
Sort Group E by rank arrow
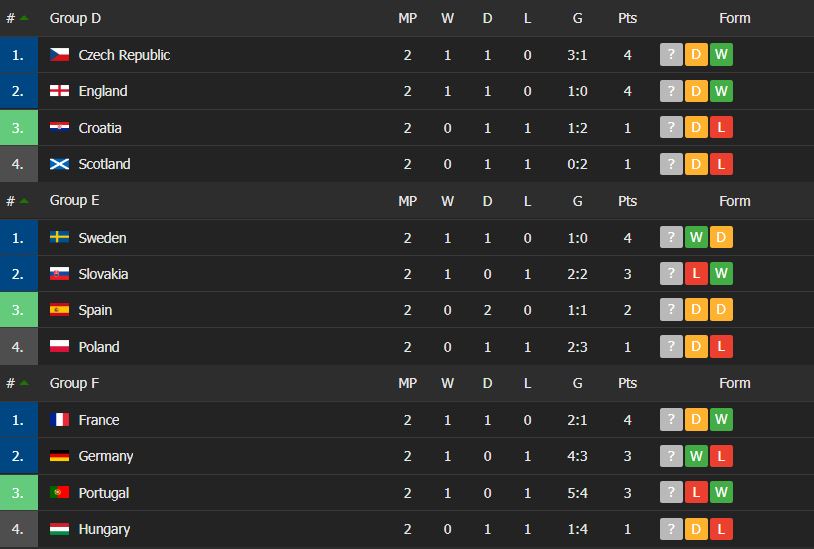point(24,201)
